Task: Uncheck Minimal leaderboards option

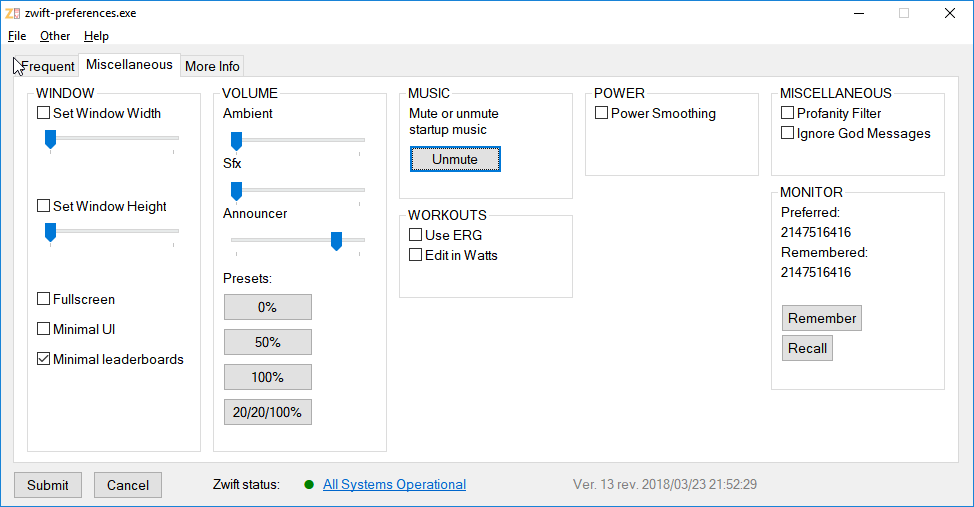Action: (43, 359)
